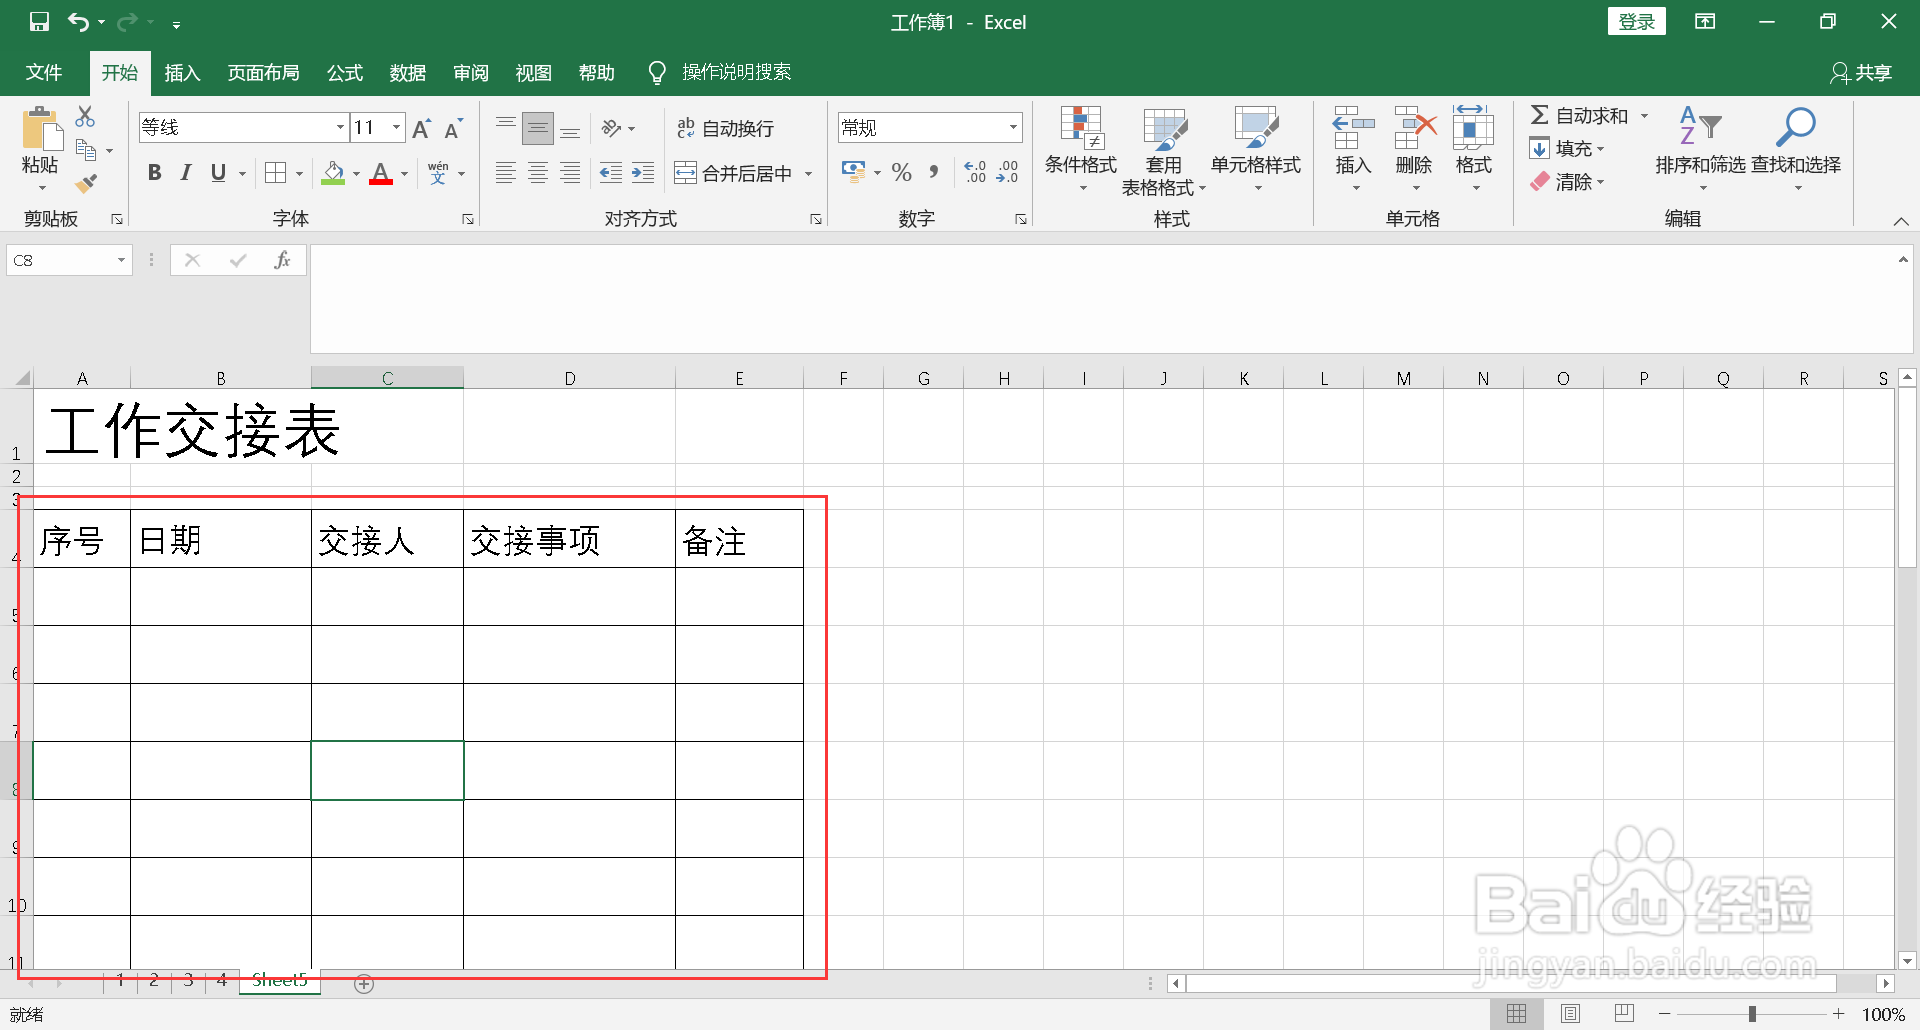Click the 百分比样式 (Percent Style) icon

901,172
